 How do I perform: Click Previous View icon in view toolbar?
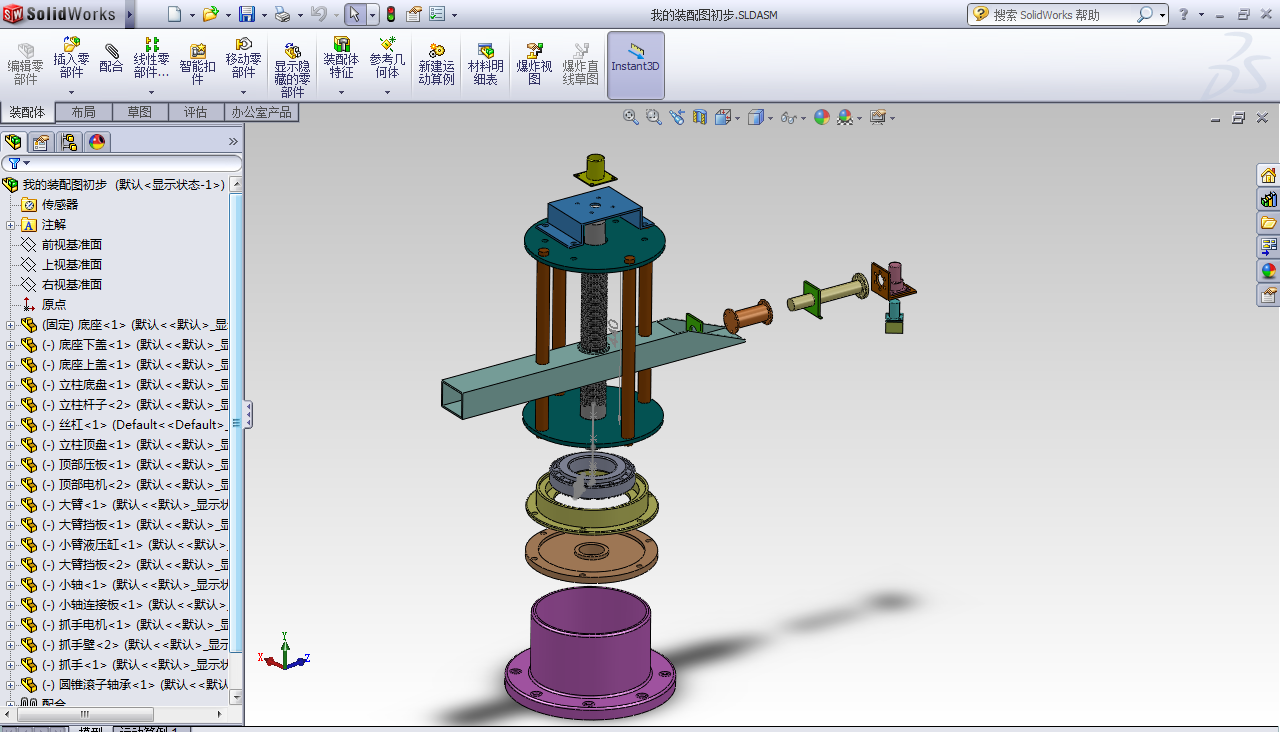677,117
